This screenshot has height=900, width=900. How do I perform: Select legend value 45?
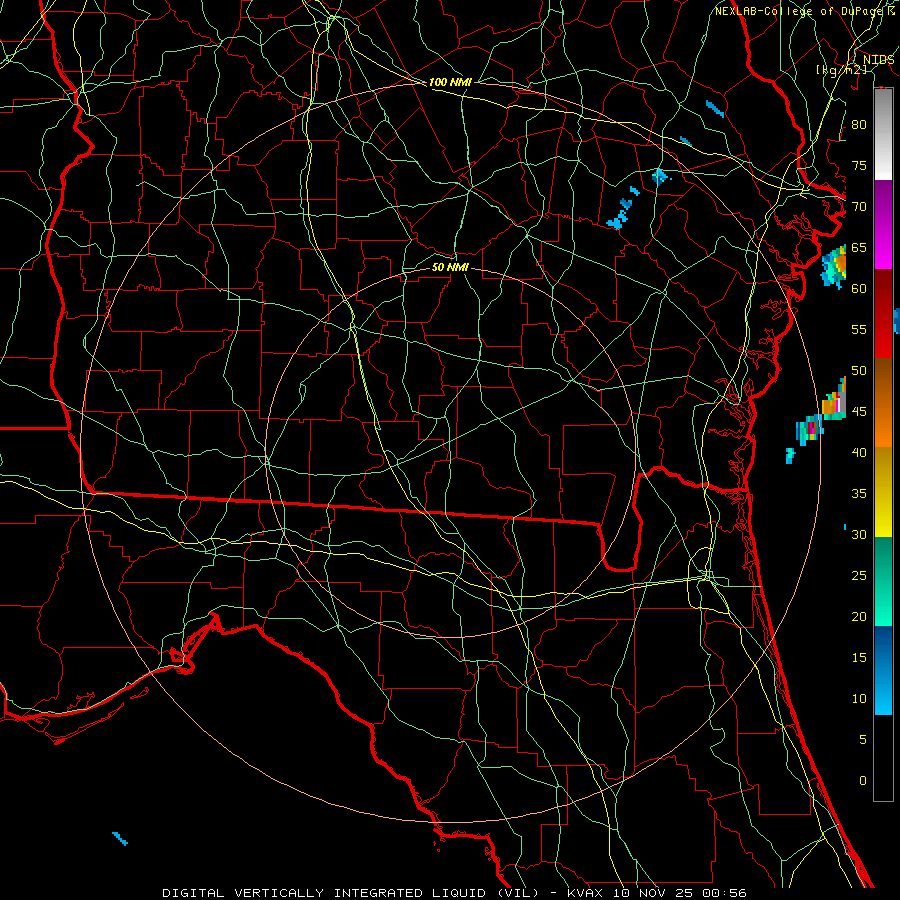point(859,412)
